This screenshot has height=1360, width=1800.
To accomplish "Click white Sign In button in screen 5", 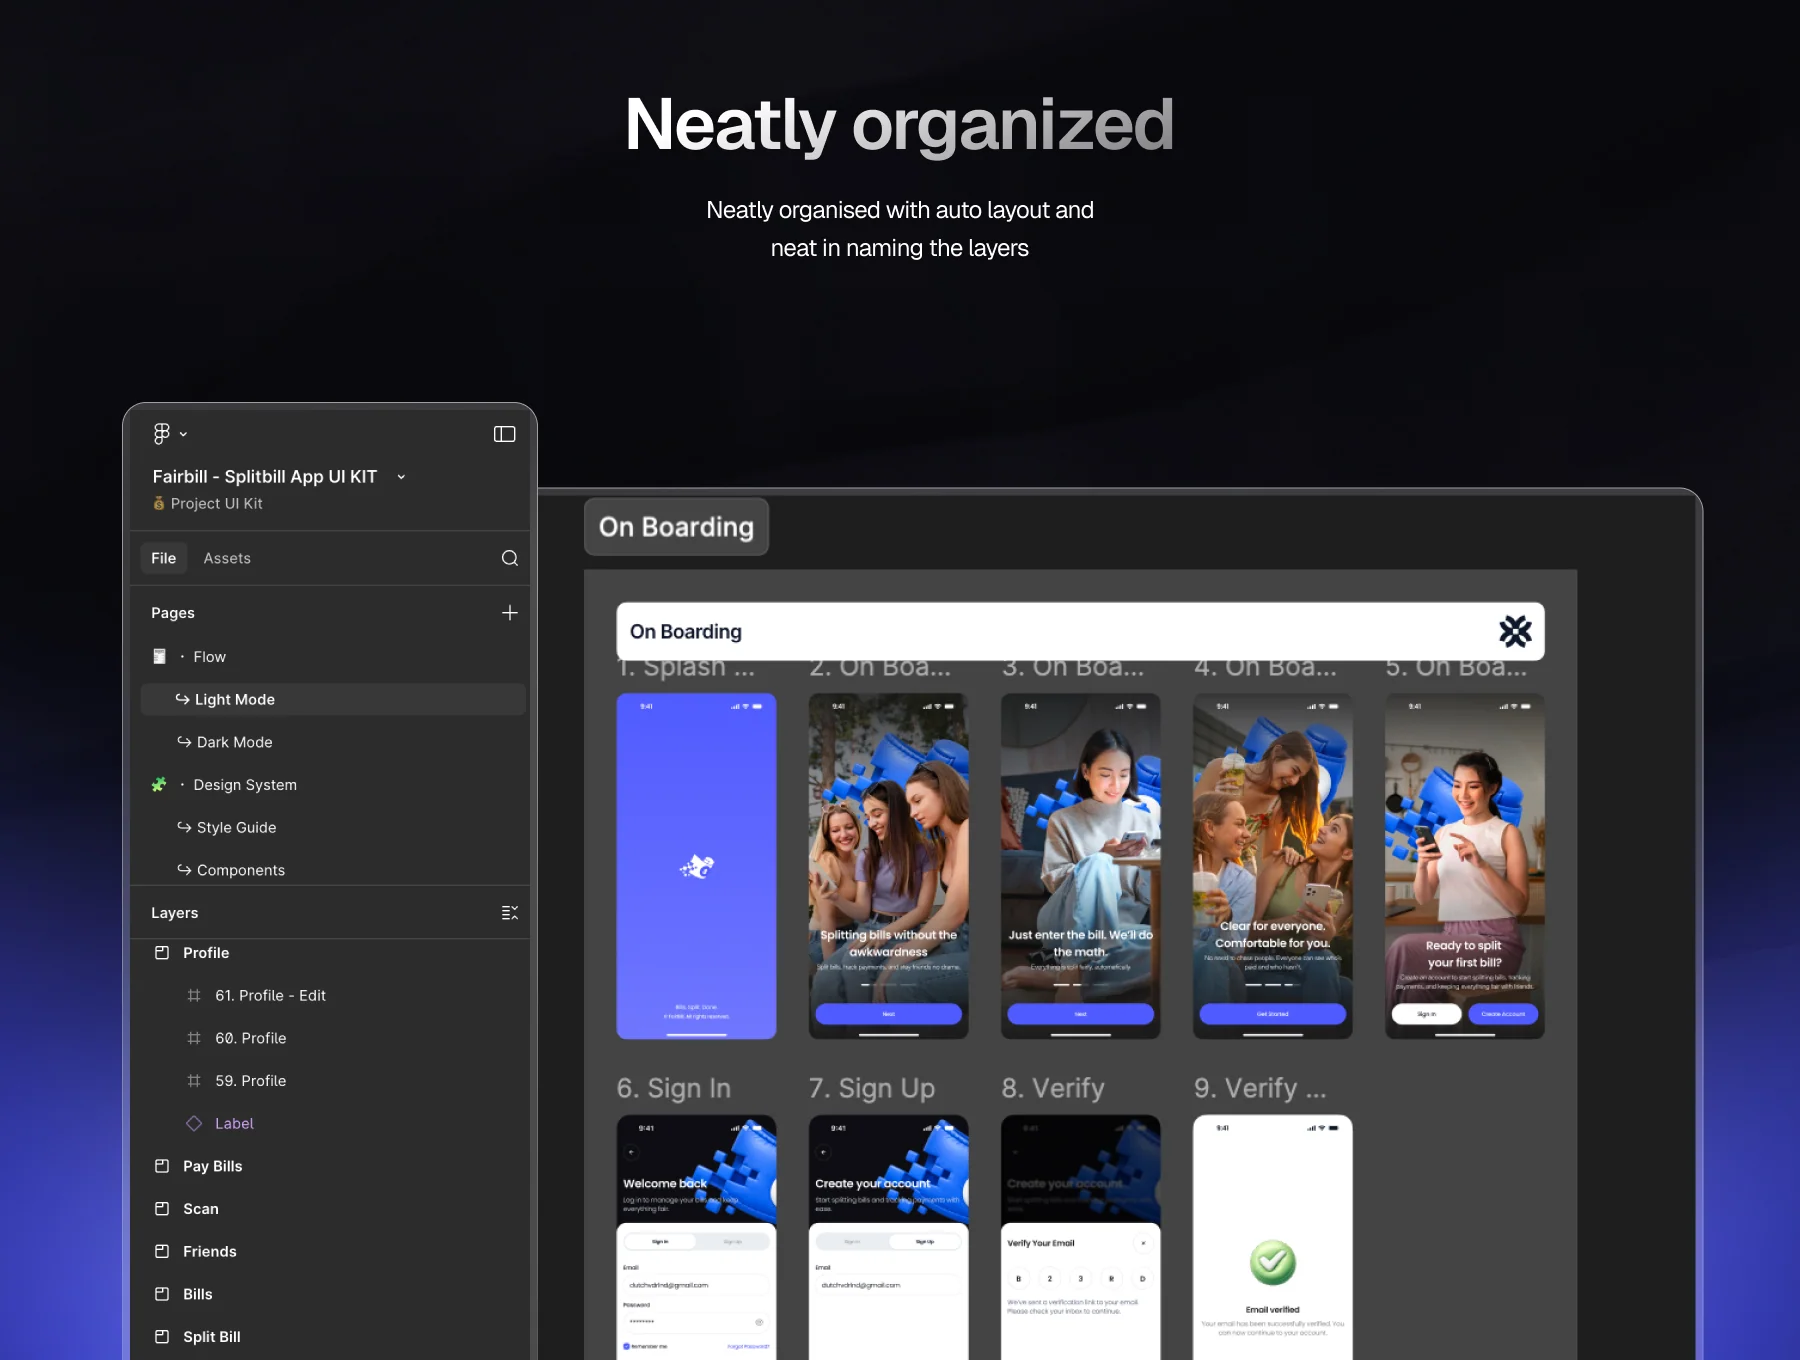I will click(1427, 1014).
